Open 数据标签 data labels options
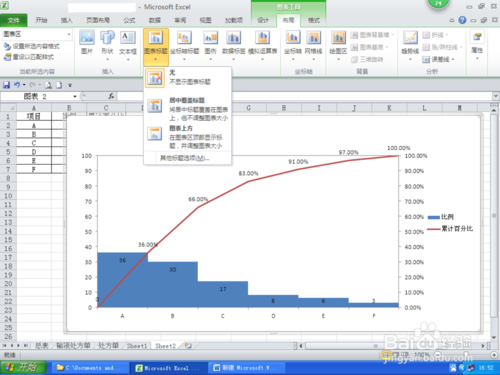The image size is (500, 375). tap(234, 45)
